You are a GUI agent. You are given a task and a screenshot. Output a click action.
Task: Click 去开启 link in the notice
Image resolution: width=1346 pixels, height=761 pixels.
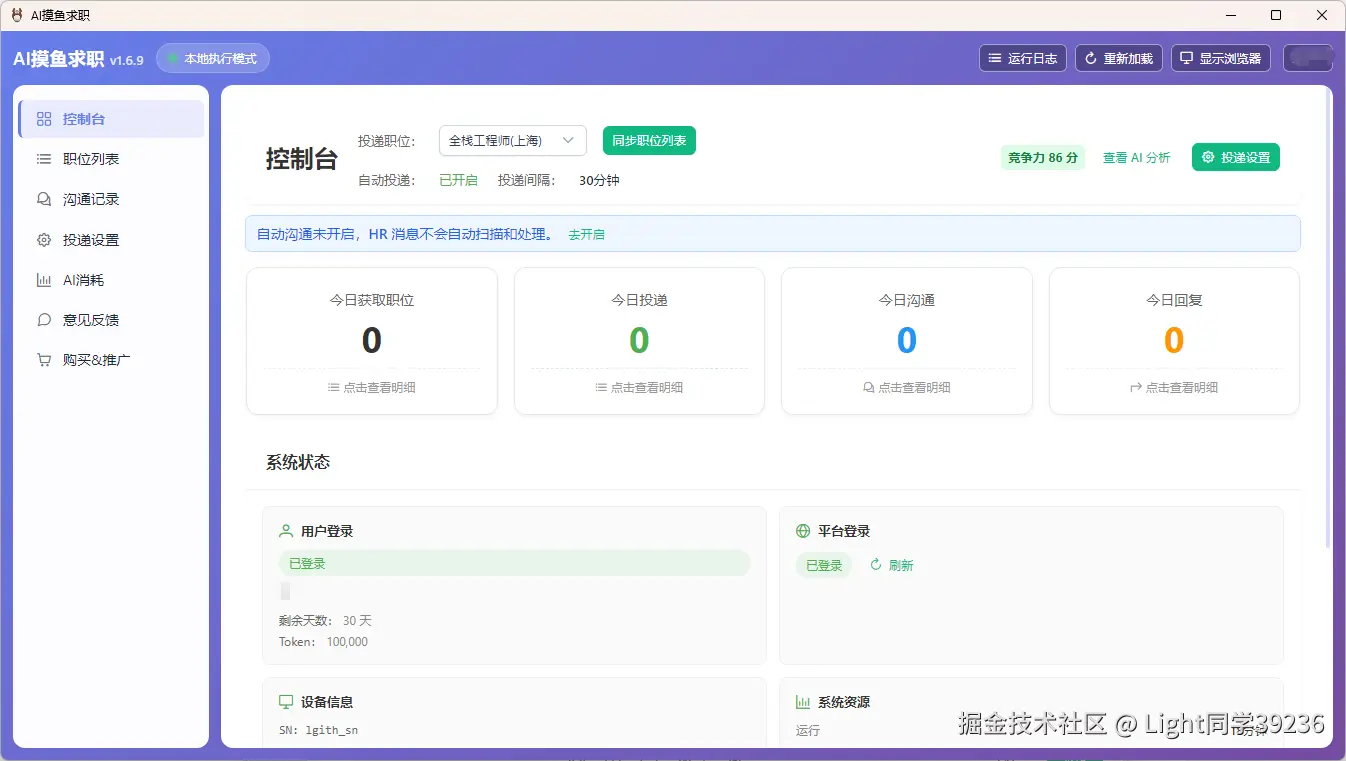586,234
